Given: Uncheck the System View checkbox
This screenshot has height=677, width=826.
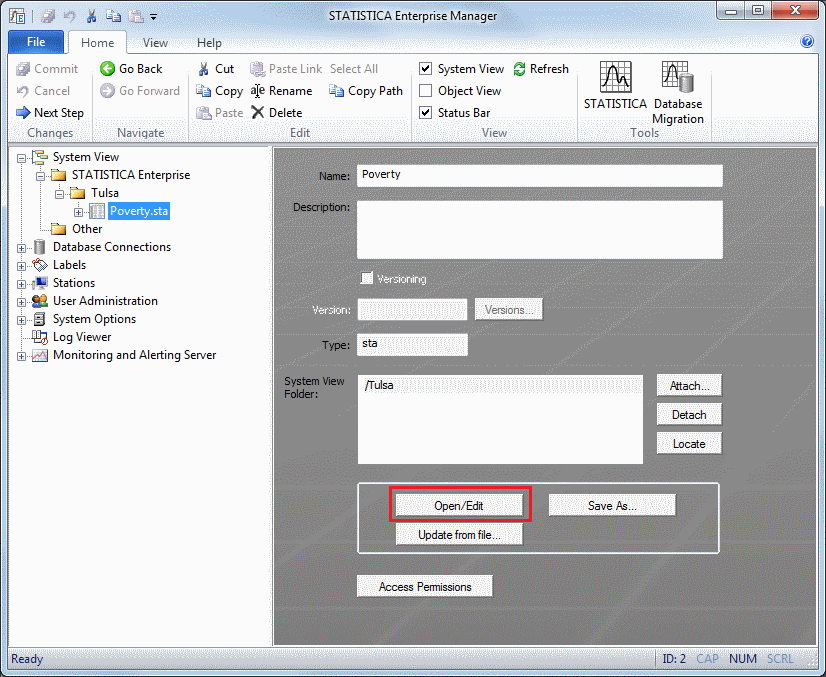Looking at the screenshot, I should pyautogui.click(x=426, y=69).
